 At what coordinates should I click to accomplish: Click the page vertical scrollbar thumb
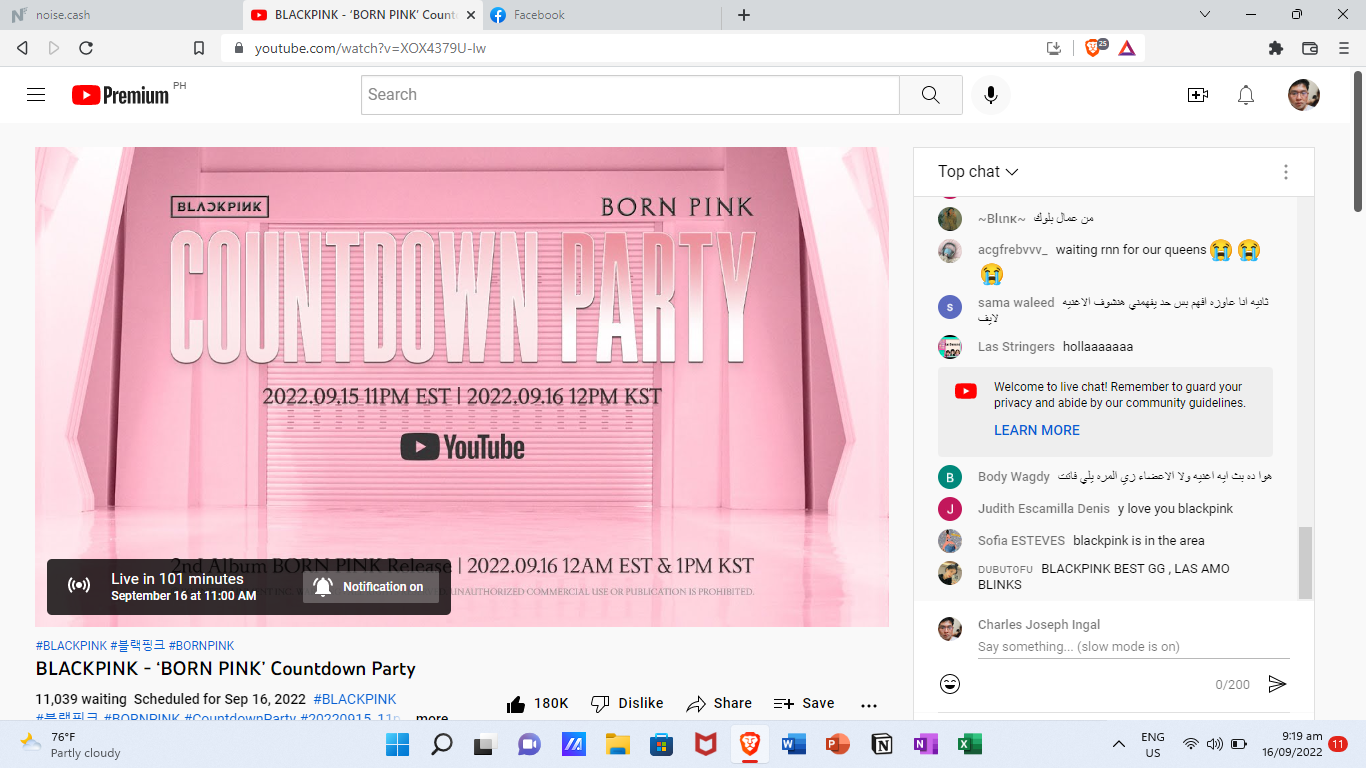coord(1358,140)
